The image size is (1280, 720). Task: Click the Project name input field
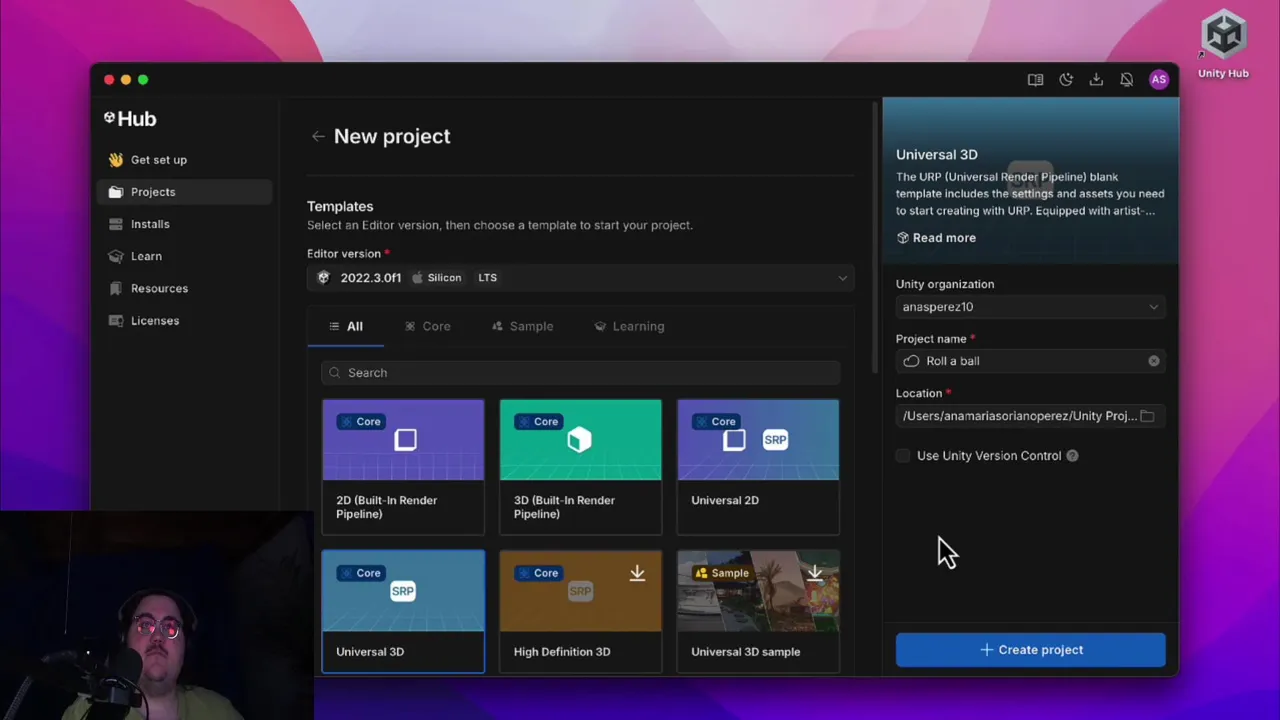1031,361
